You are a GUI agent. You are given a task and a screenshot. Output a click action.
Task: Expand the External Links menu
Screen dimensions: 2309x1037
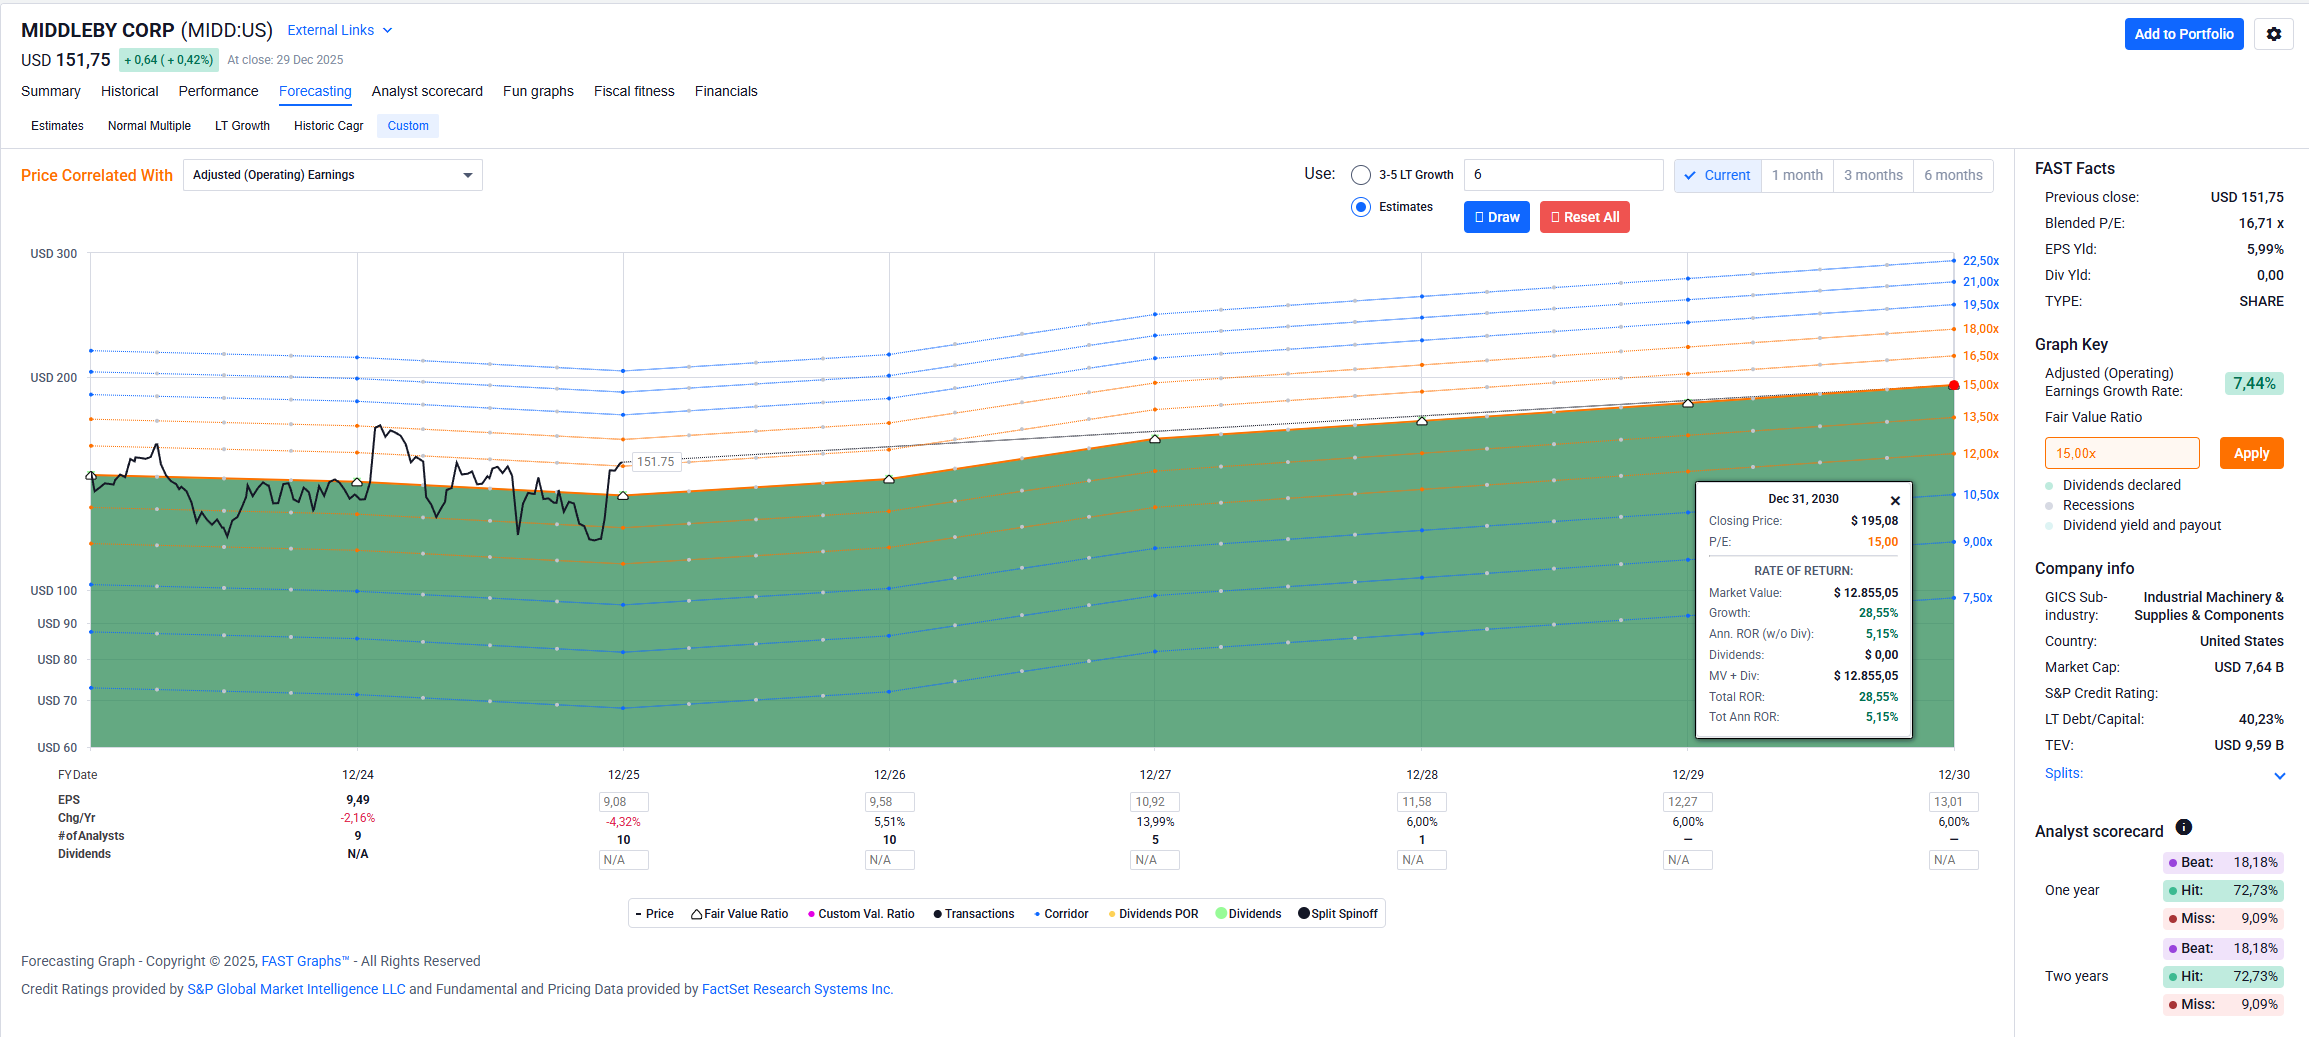[x=339, y=31]
